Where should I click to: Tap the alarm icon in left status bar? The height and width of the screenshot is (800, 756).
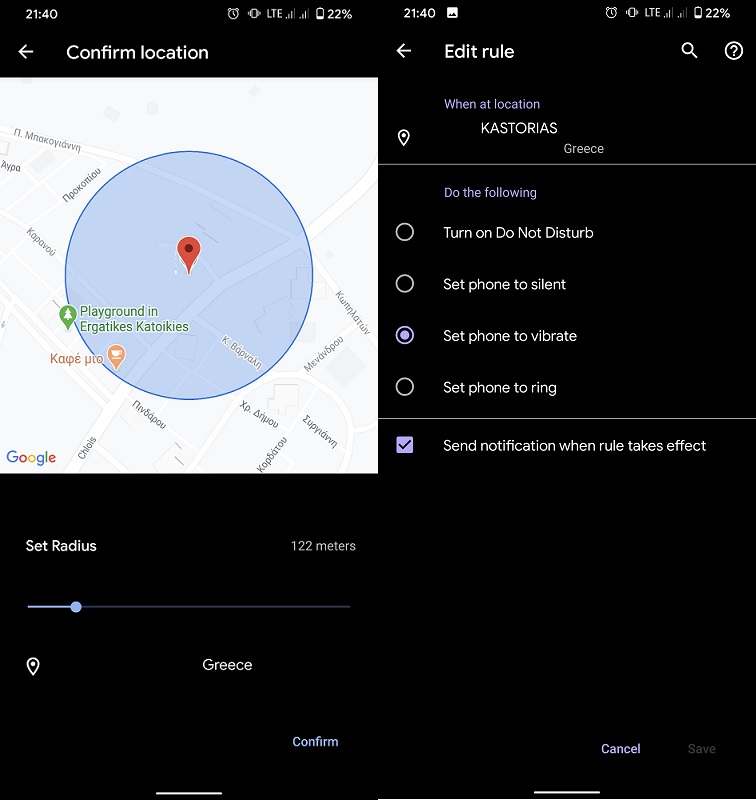[x=233, y=14]
